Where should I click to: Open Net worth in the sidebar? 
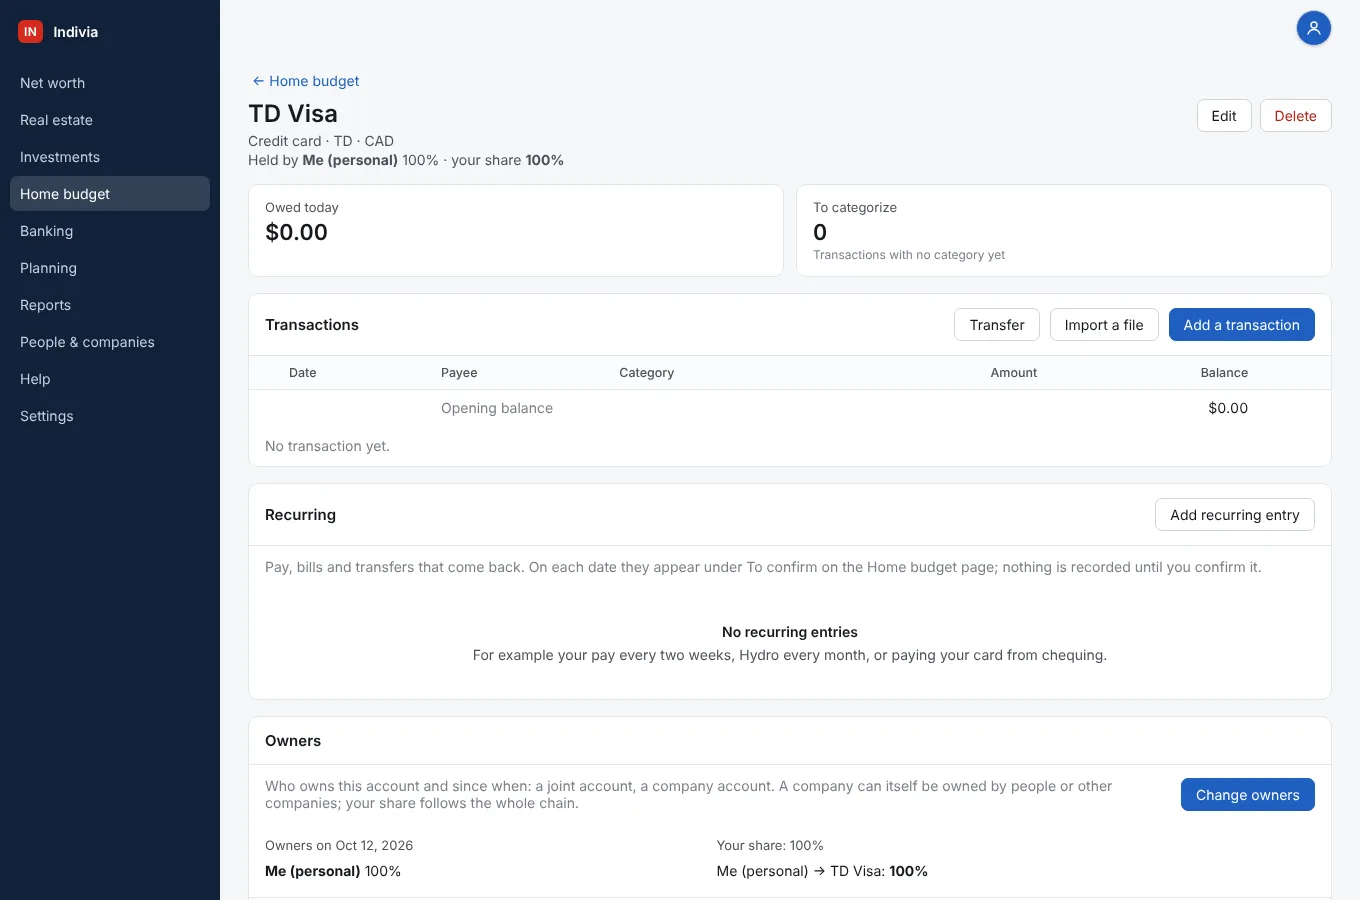pos(110,83)
